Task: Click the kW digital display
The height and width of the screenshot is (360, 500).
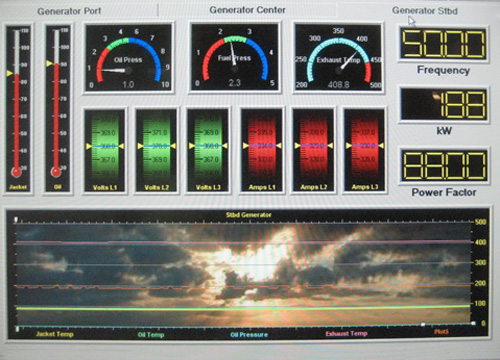Action: tap(444, 105)
